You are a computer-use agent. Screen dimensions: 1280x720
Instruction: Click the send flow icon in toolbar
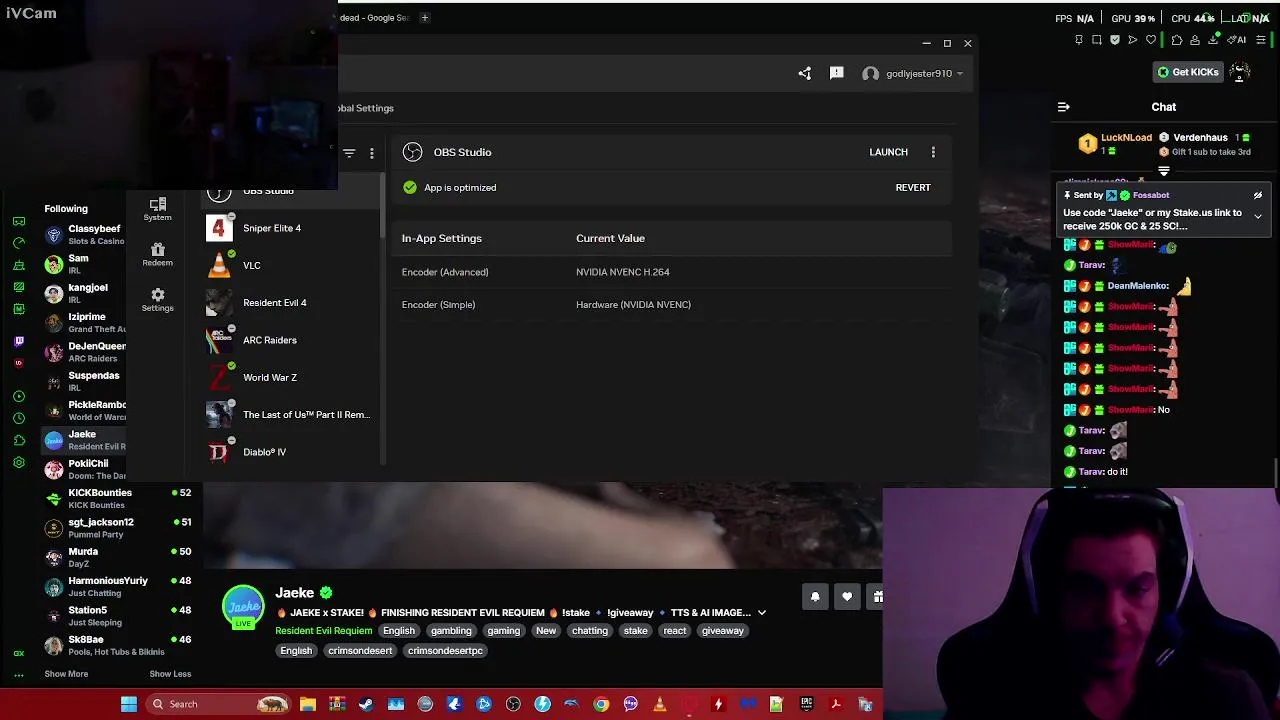pyautogui.click(x=1133, y=40)
